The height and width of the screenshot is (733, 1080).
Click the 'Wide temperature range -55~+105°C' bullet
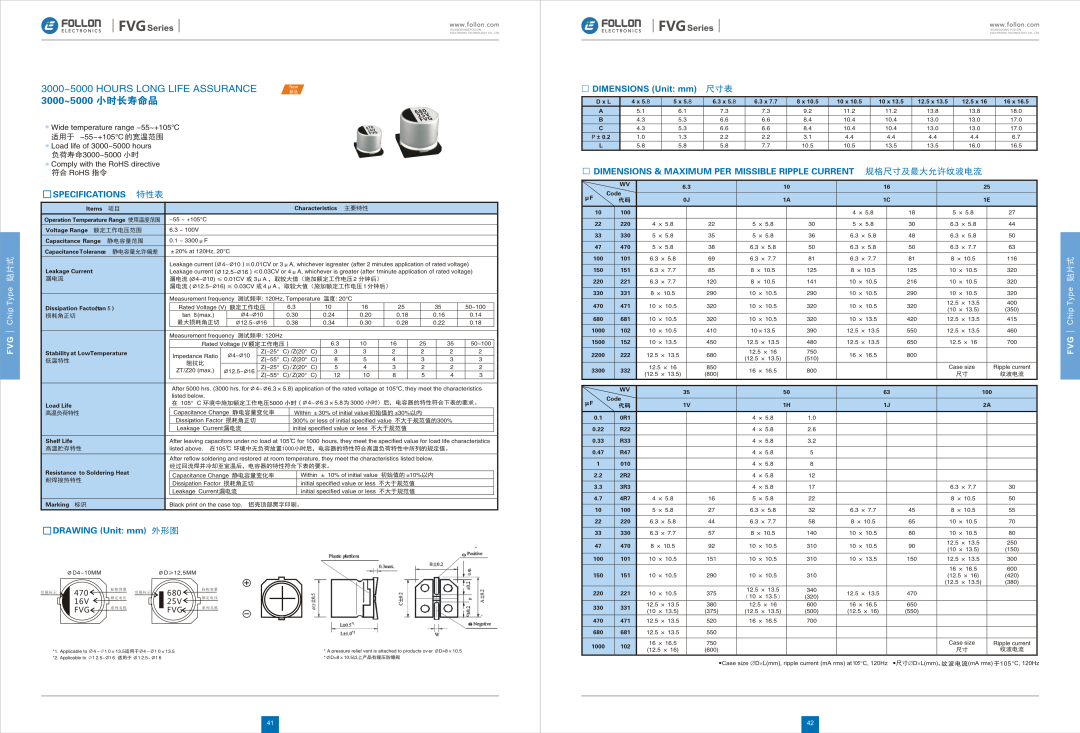[x=115, y=127]
